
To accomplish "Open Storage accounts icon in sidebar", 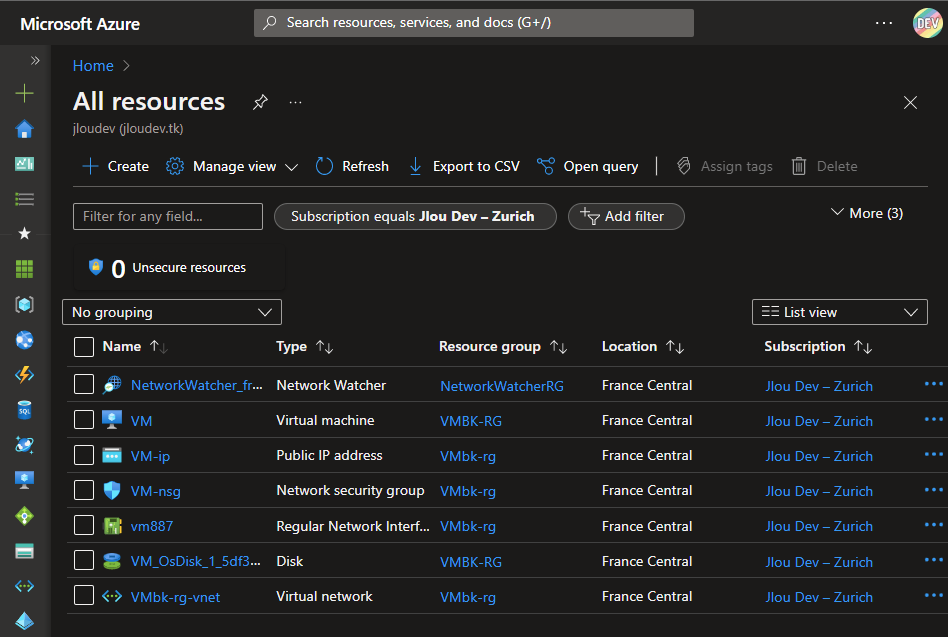I will pos(24,551).
